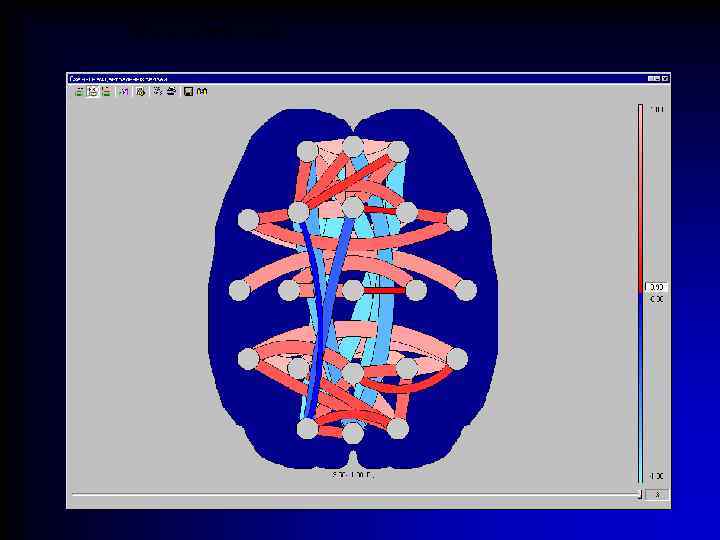Screen dimensions: 720x540
Task: Click the purple arrow toolbar icon
Action: coord(124,91)
